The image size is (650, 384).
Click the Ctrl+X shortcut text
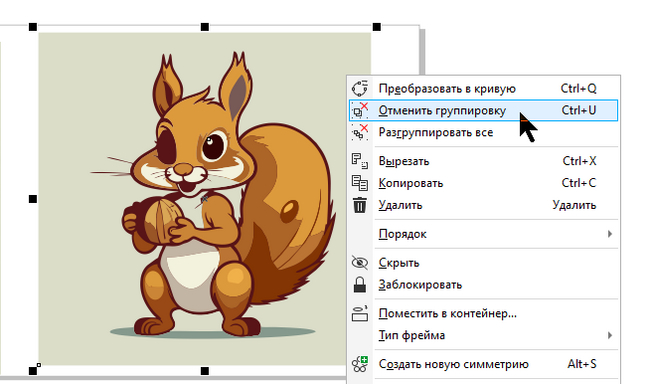click(579, 161)
